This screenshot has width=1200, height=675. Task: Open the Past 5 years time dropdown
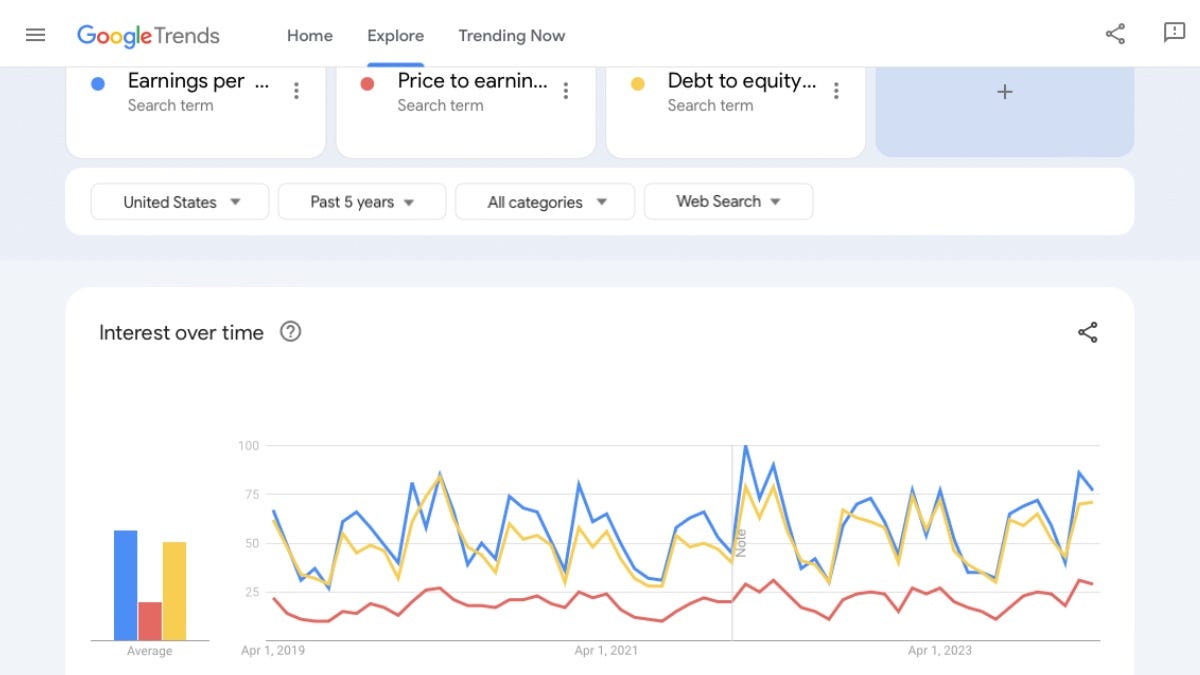[361, 202]
